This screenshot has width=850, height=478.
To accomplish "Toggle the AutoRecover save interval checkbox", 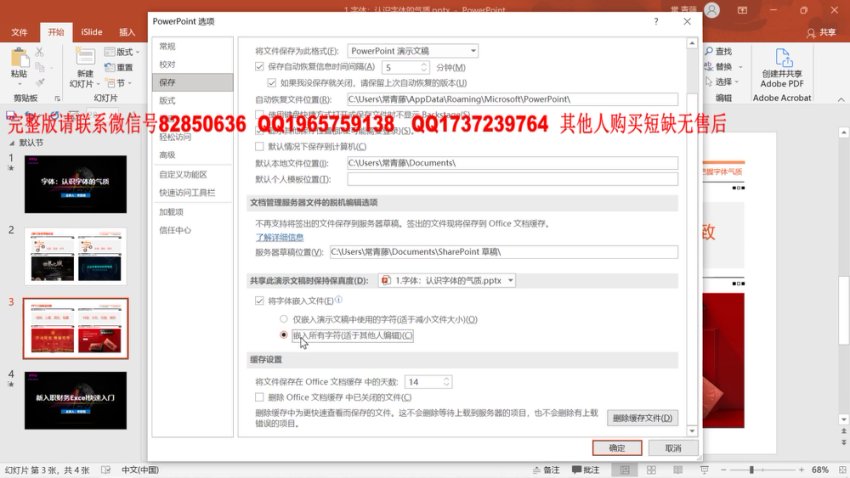I will tap(260, 67).
